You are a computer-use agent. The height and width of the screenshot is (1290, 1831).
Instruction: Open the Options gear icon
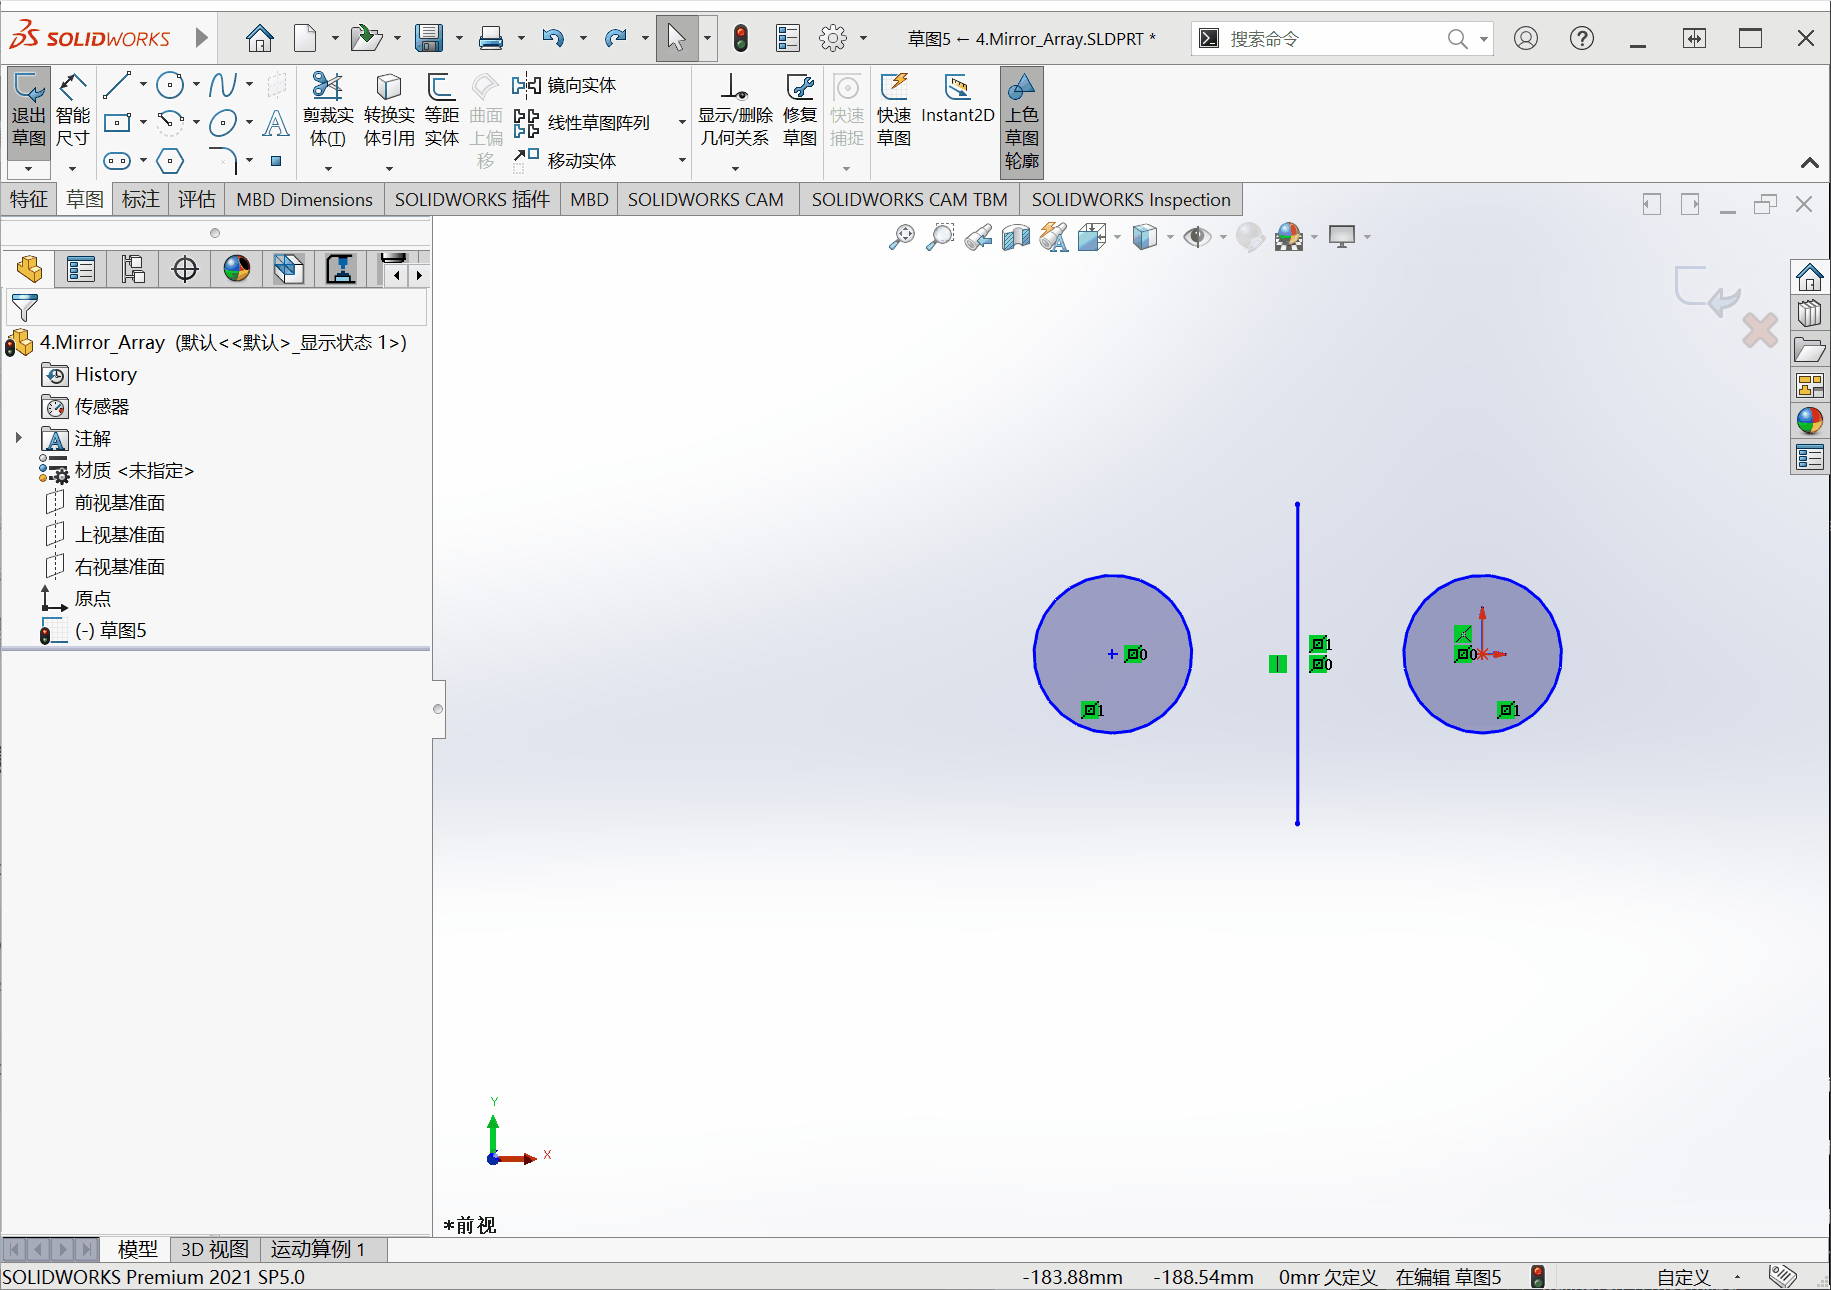click(x=833, y=38)
